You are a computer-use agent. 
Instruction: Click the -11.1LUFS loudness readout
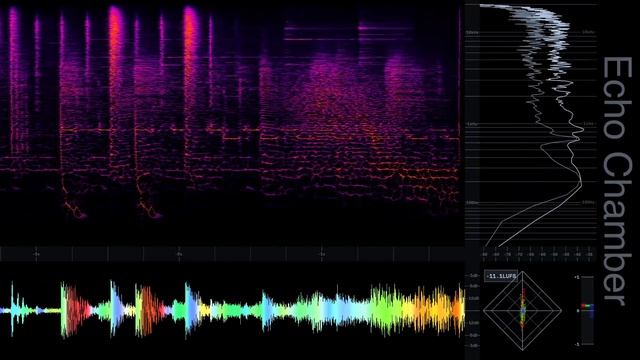point(501,276)
